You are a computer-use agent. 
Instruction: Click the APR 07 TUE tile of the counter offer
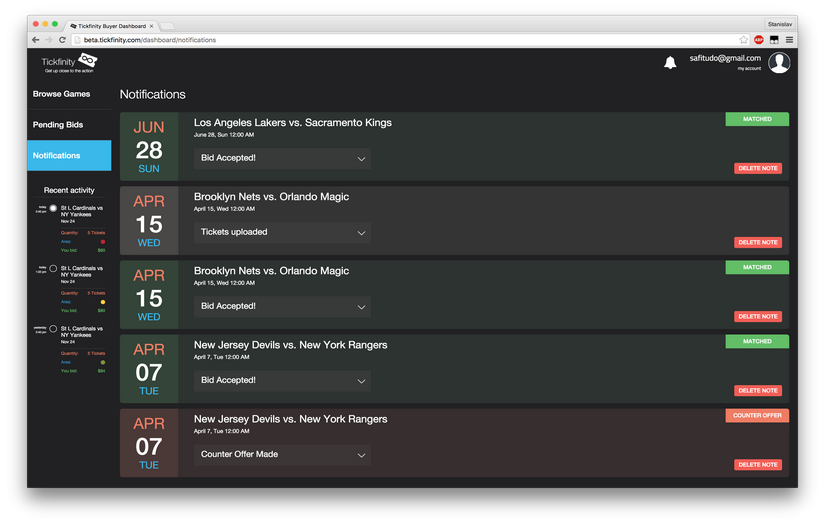click(149, 443)
